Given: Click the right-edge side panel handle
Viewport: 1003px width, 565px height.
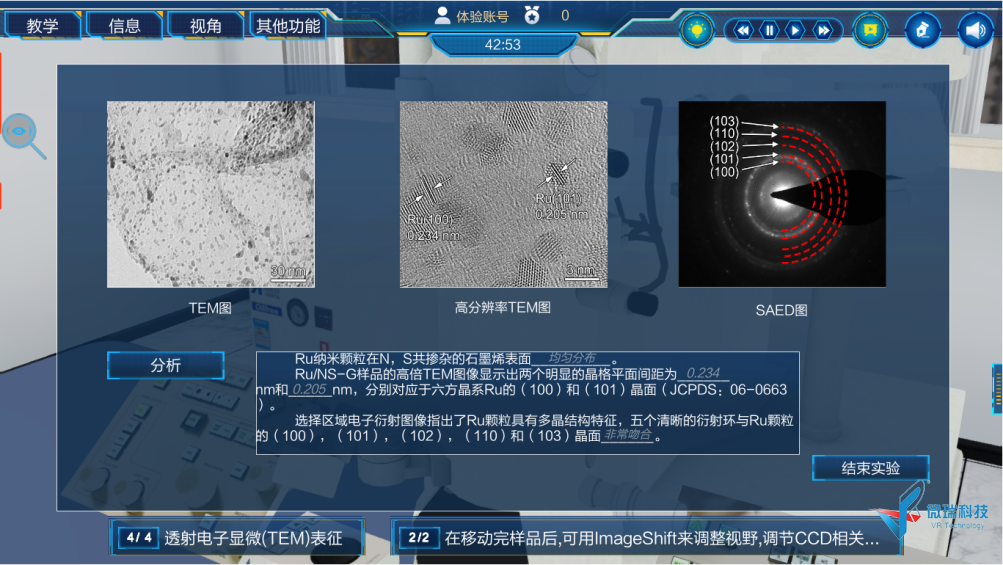Looking at the screenshot, I should (x=997, y=388).
